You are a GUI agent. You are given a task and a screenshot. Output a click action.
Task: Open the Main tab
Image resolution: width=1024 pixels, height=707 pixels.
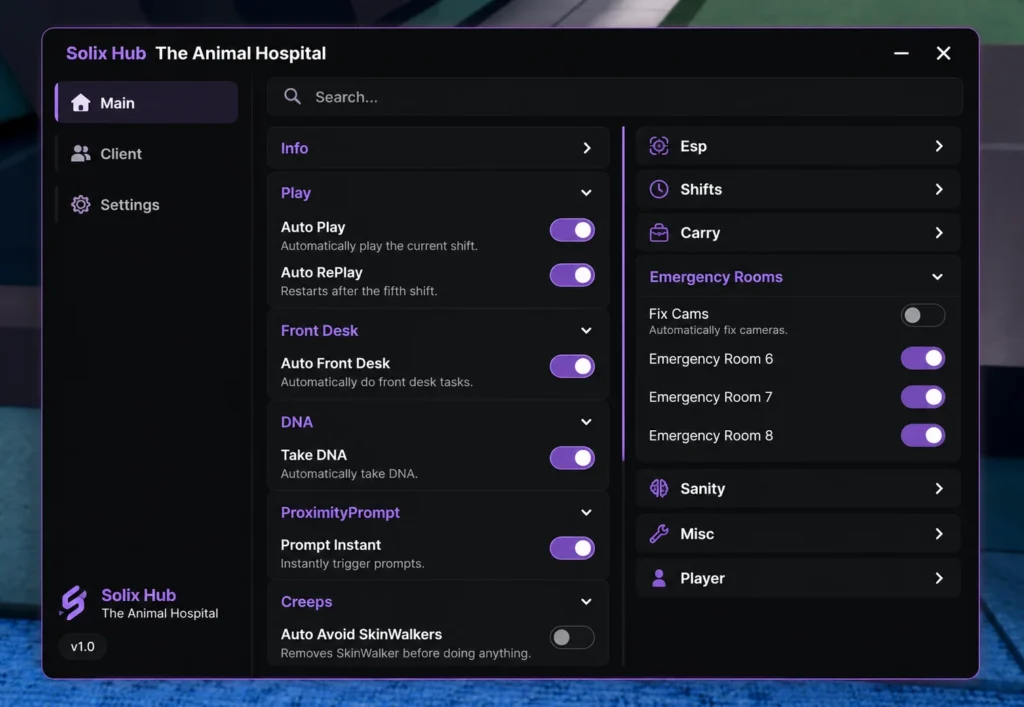147,102
